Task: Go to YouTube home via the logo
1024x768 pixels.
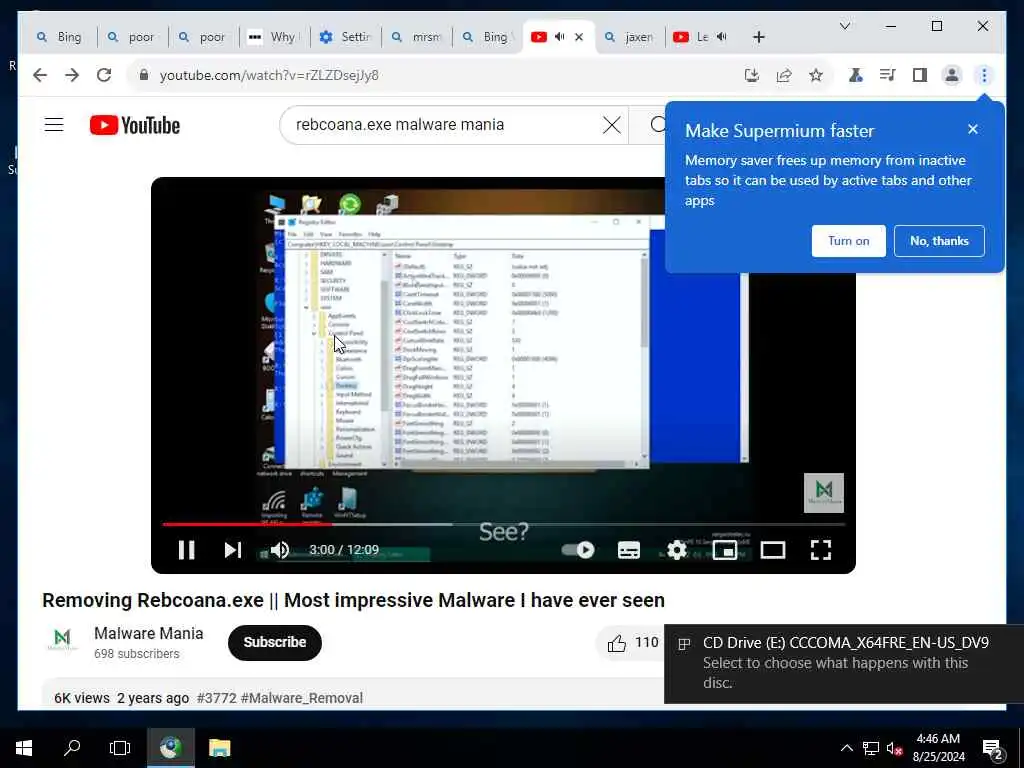Action: (x=135, y=125)
